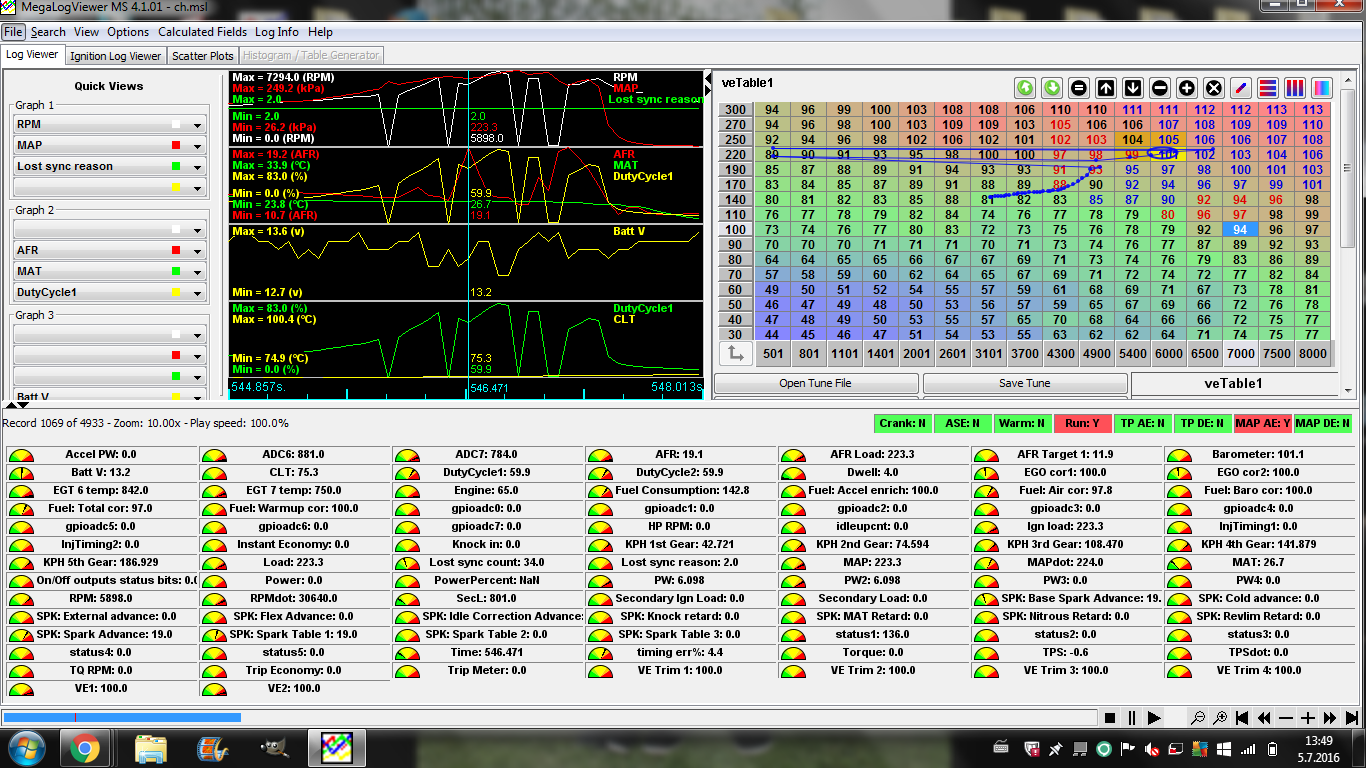
Task: Click the MAP AE: Y status indicator
Action: (x=1263, y=423)
